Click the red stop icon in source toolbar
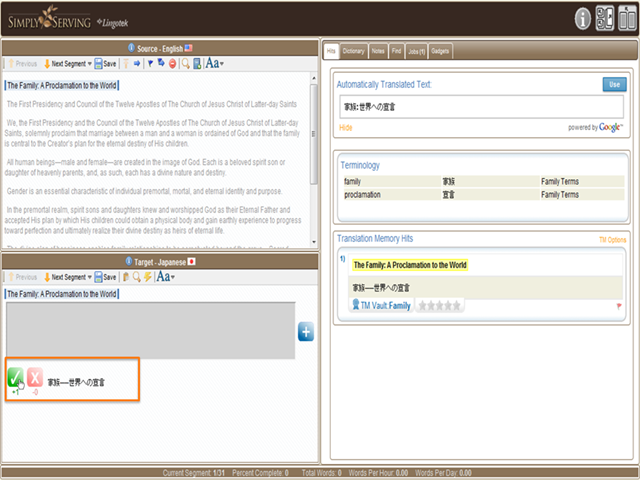The width and height of the screenshot is (640, 480). coord(172,64)
